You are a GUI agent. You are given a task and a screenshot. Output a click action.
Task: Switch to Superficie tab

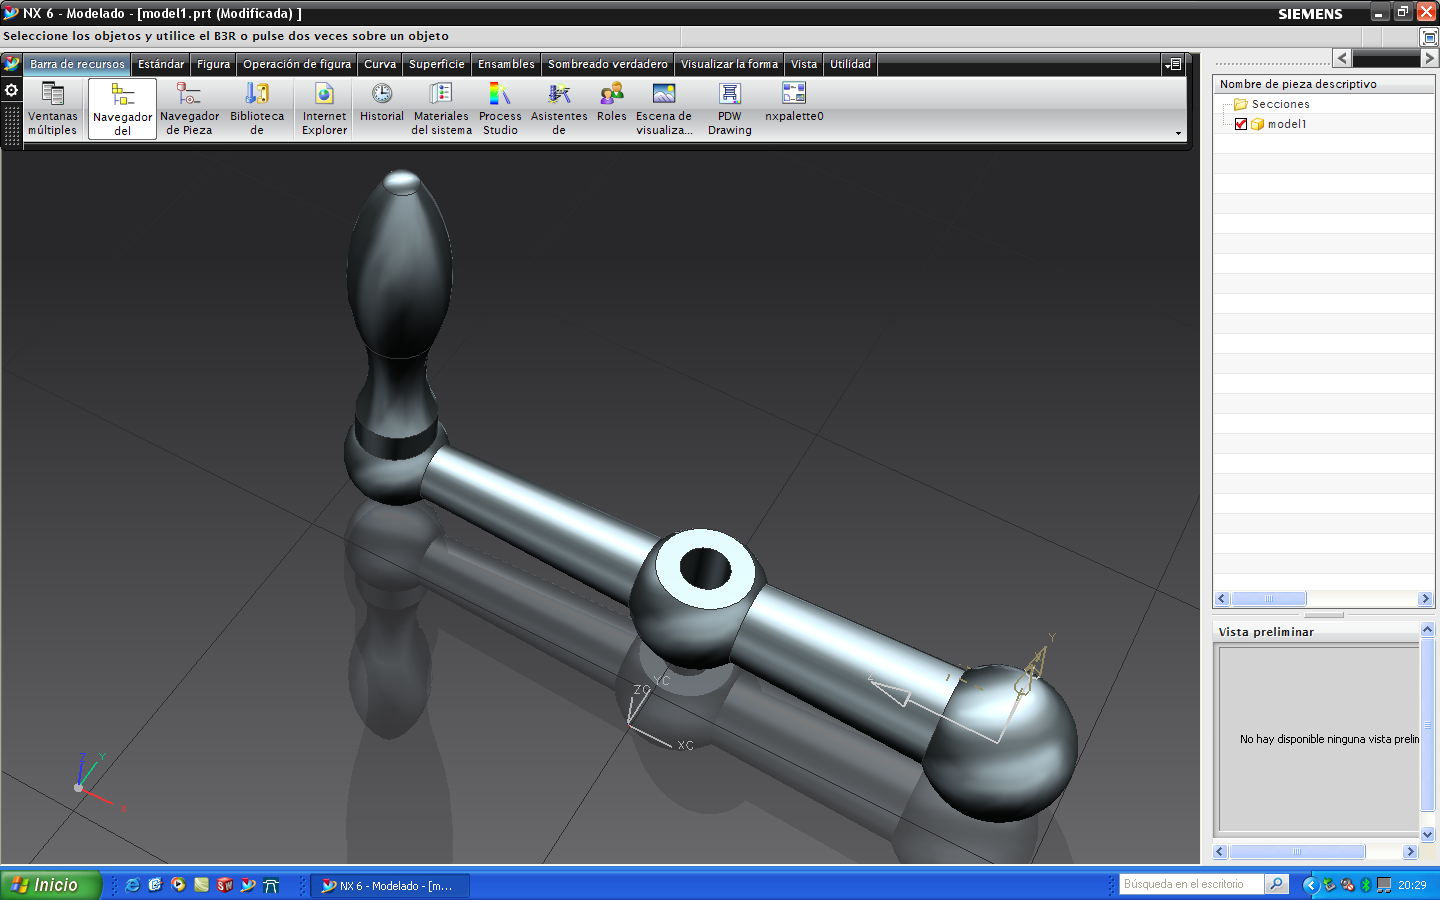coord(437,64)
